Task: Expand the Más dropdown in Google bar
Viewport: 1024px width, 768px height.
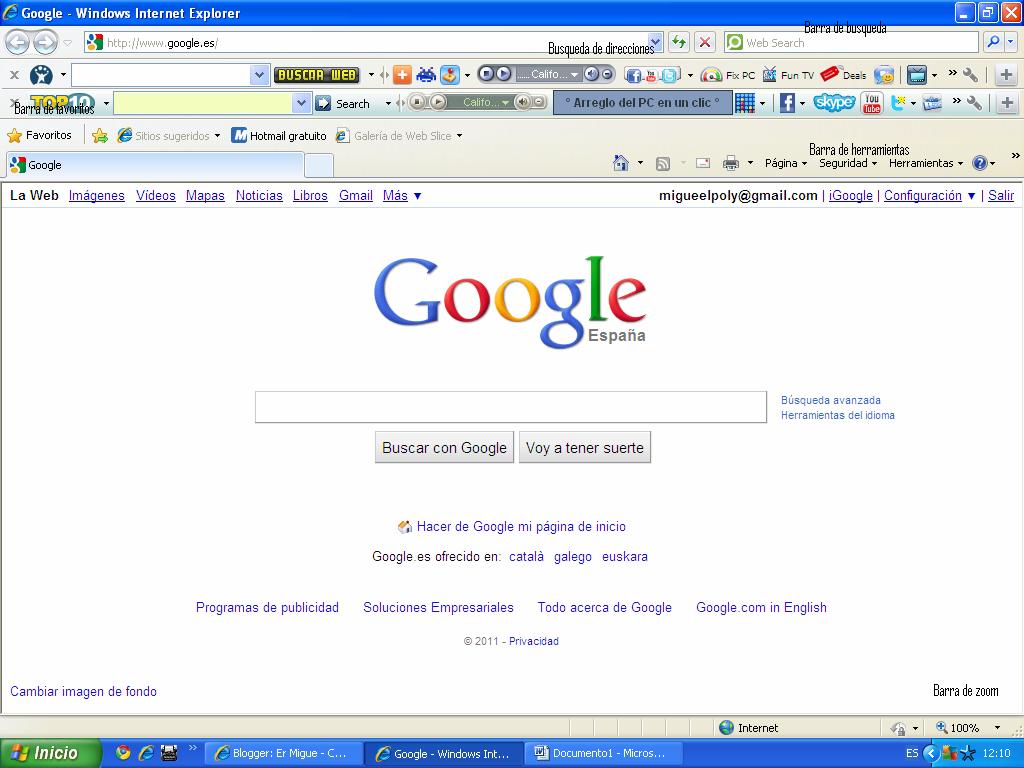Action: click(418, 196)
